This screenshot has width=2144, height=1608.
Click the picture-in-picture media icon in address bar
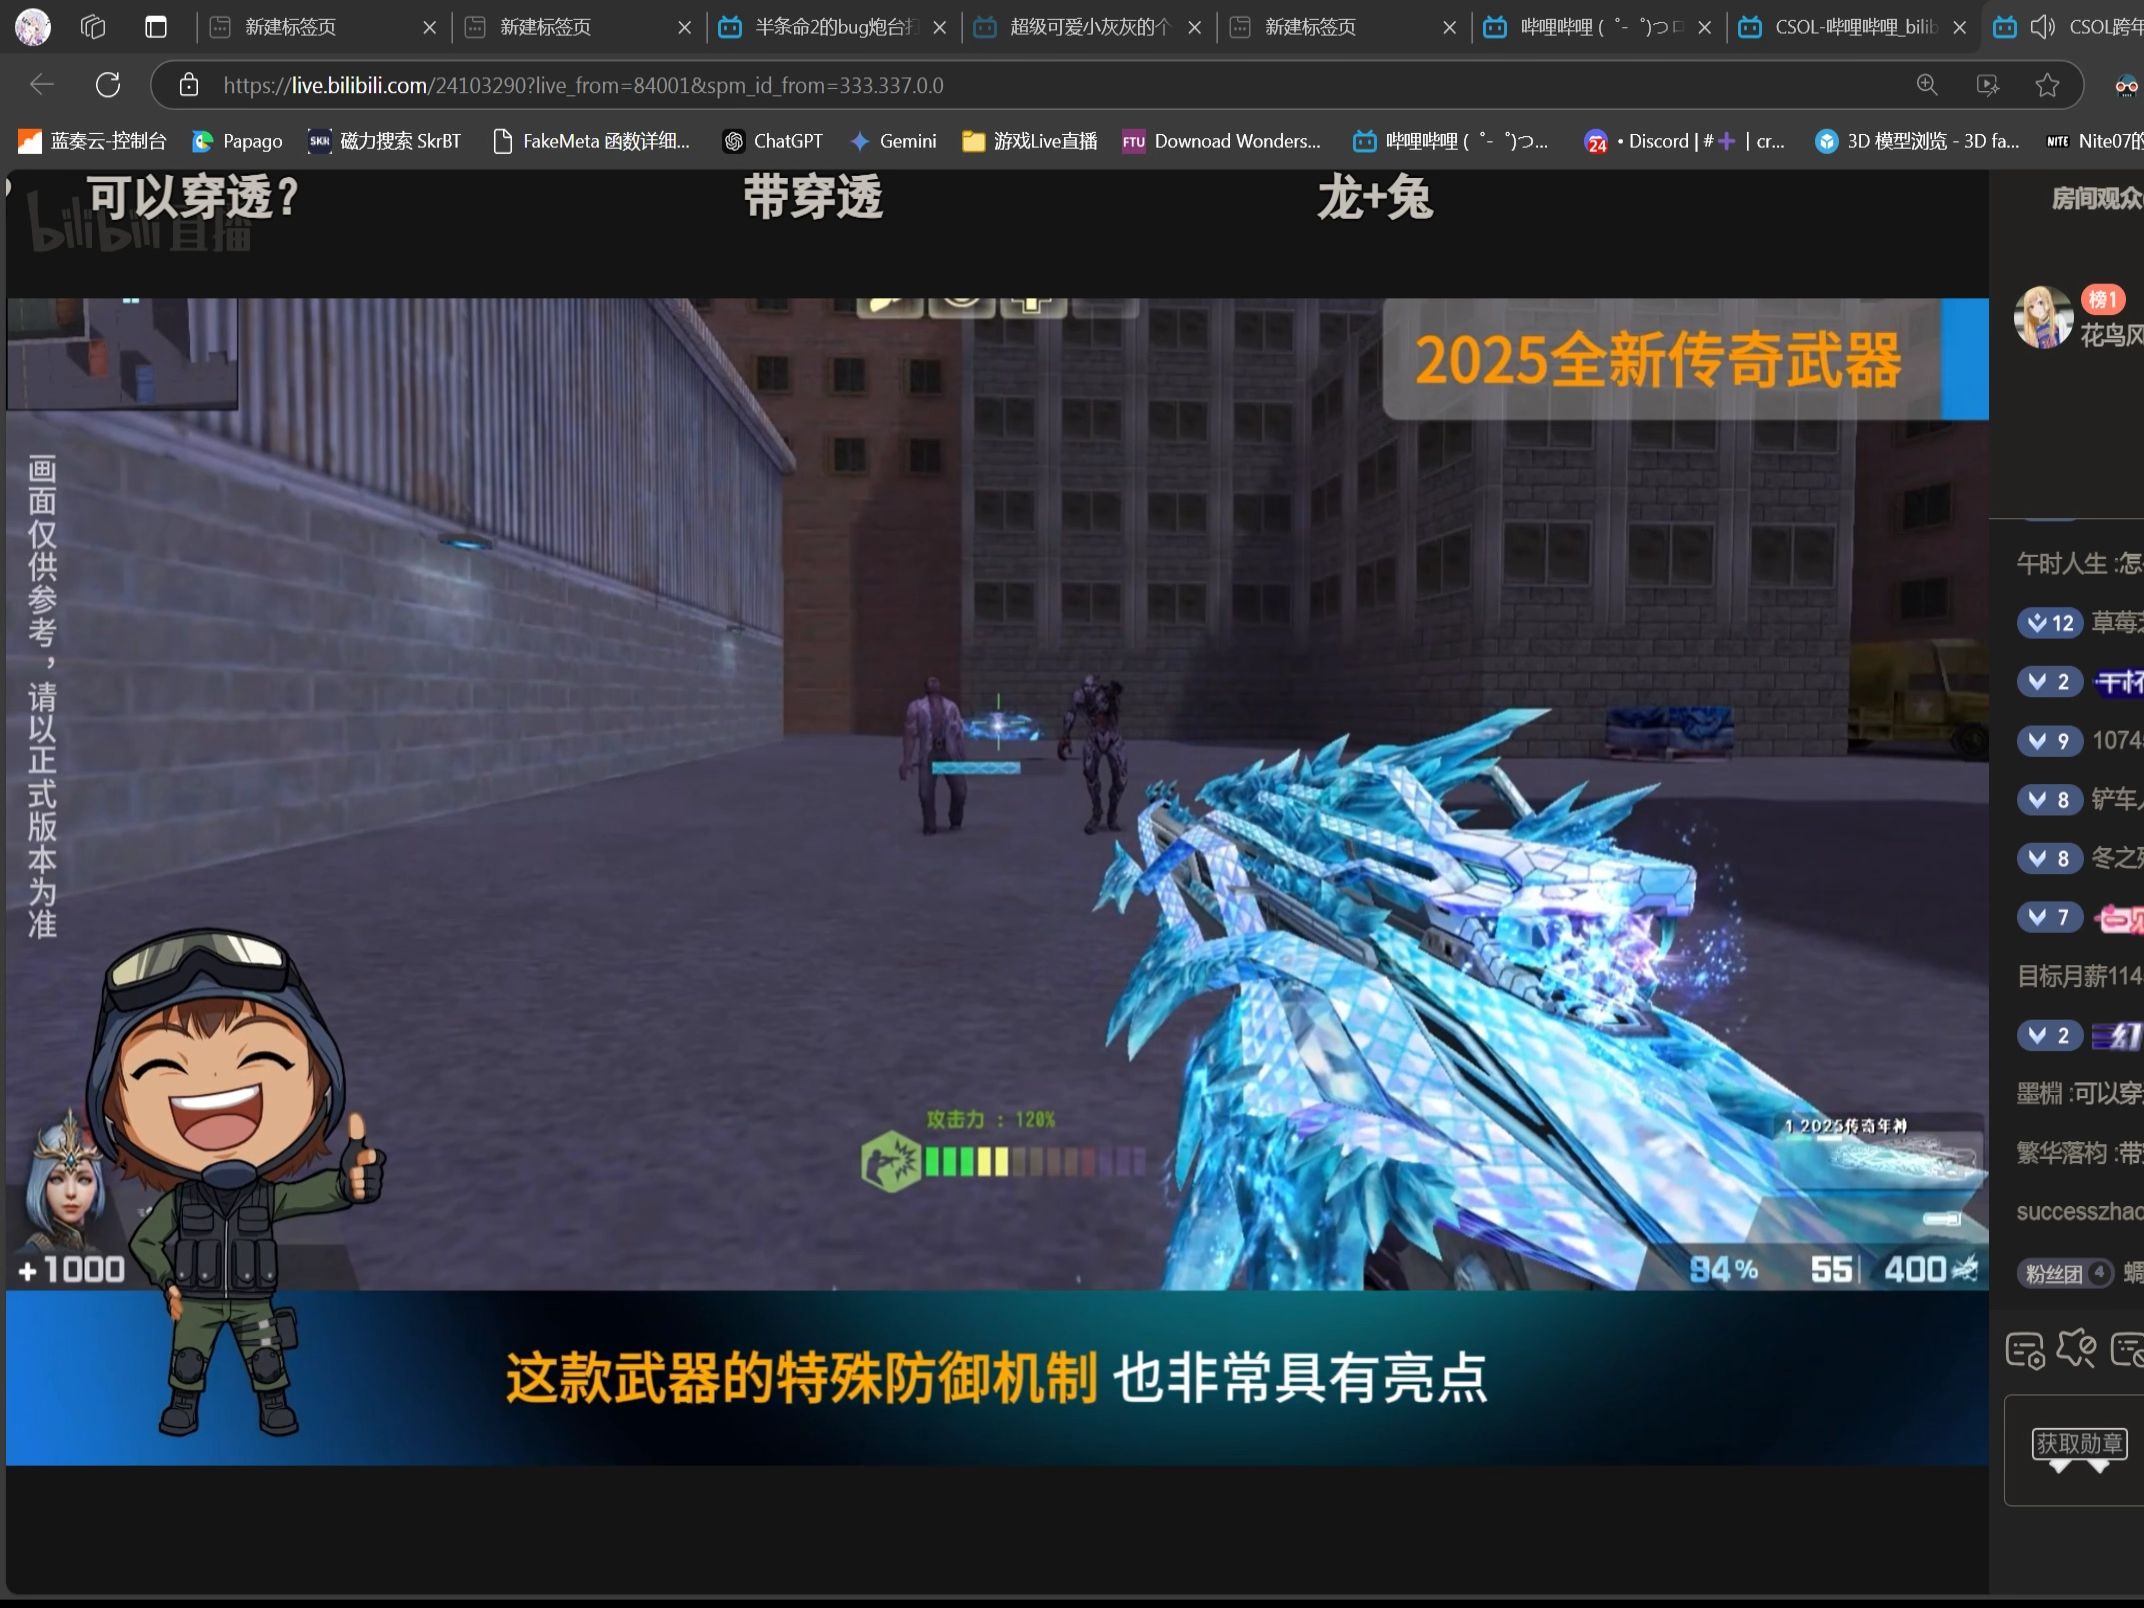click(1988, 85)
